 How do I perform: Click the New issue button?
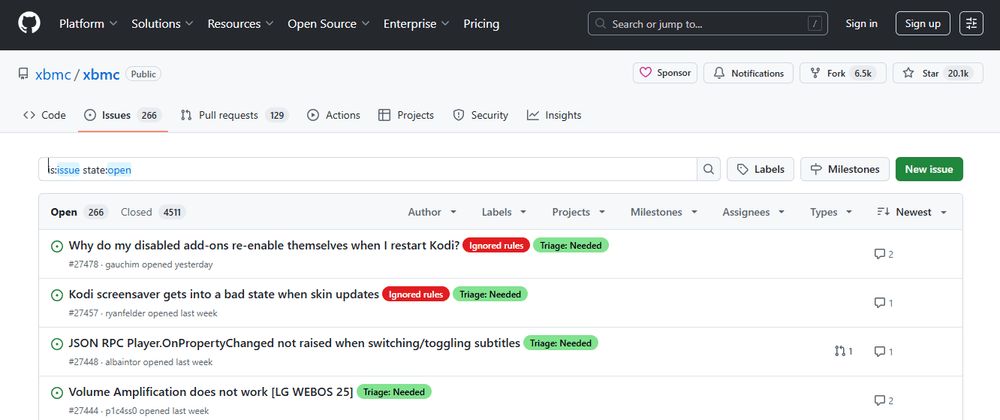[929, 170]
